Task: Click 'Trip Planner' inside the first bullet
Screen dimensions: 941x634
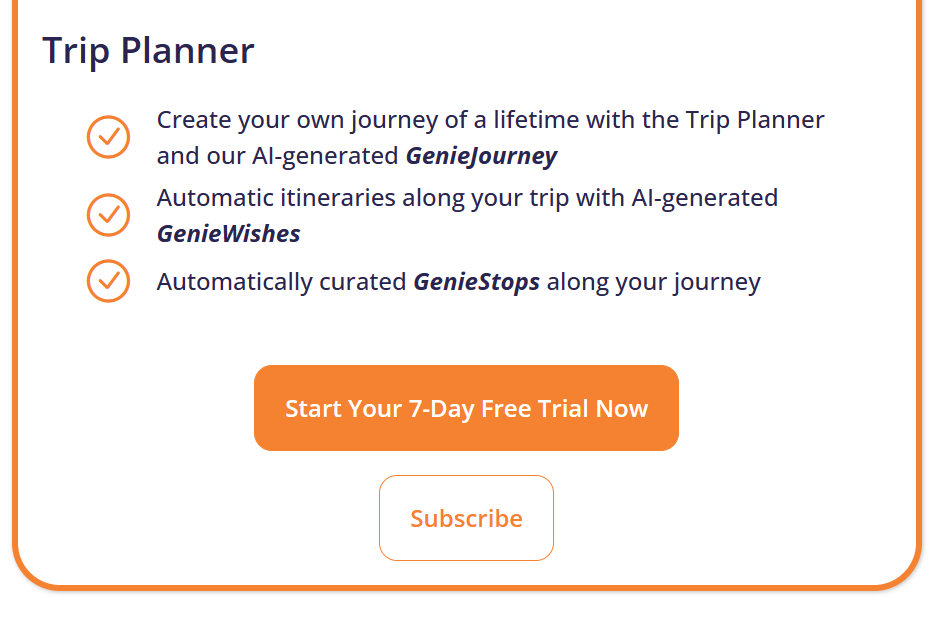Action: [755, 120]
